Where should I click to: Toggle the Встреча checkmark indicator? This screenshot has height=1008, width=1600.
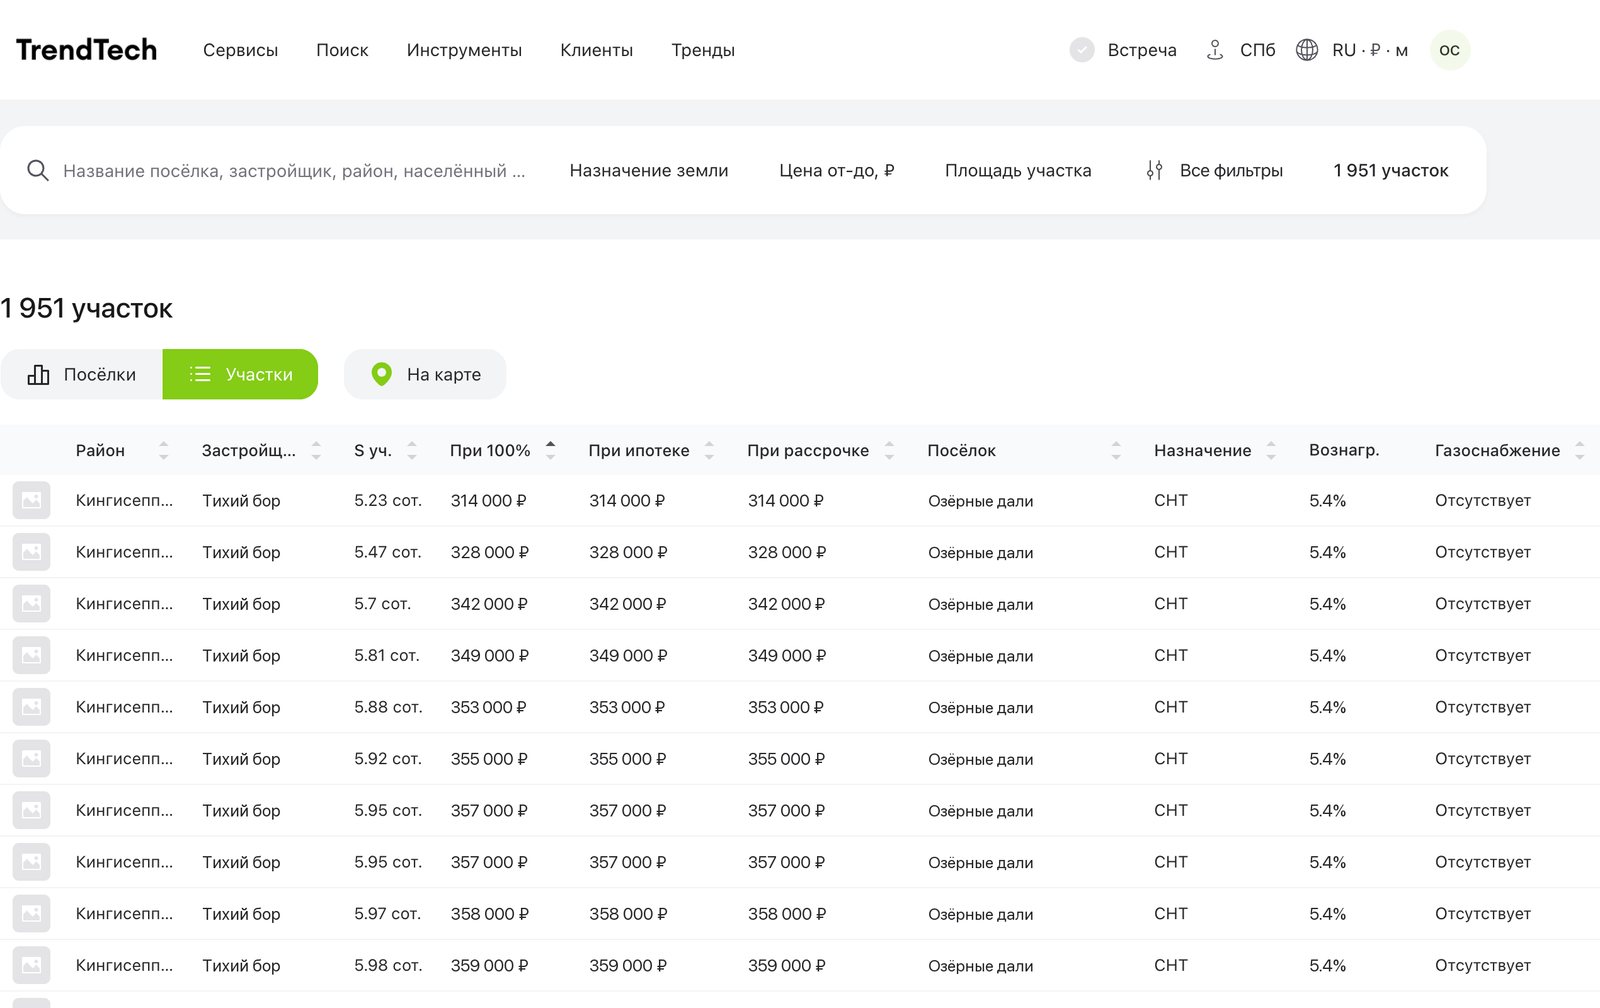point(1082,50)
